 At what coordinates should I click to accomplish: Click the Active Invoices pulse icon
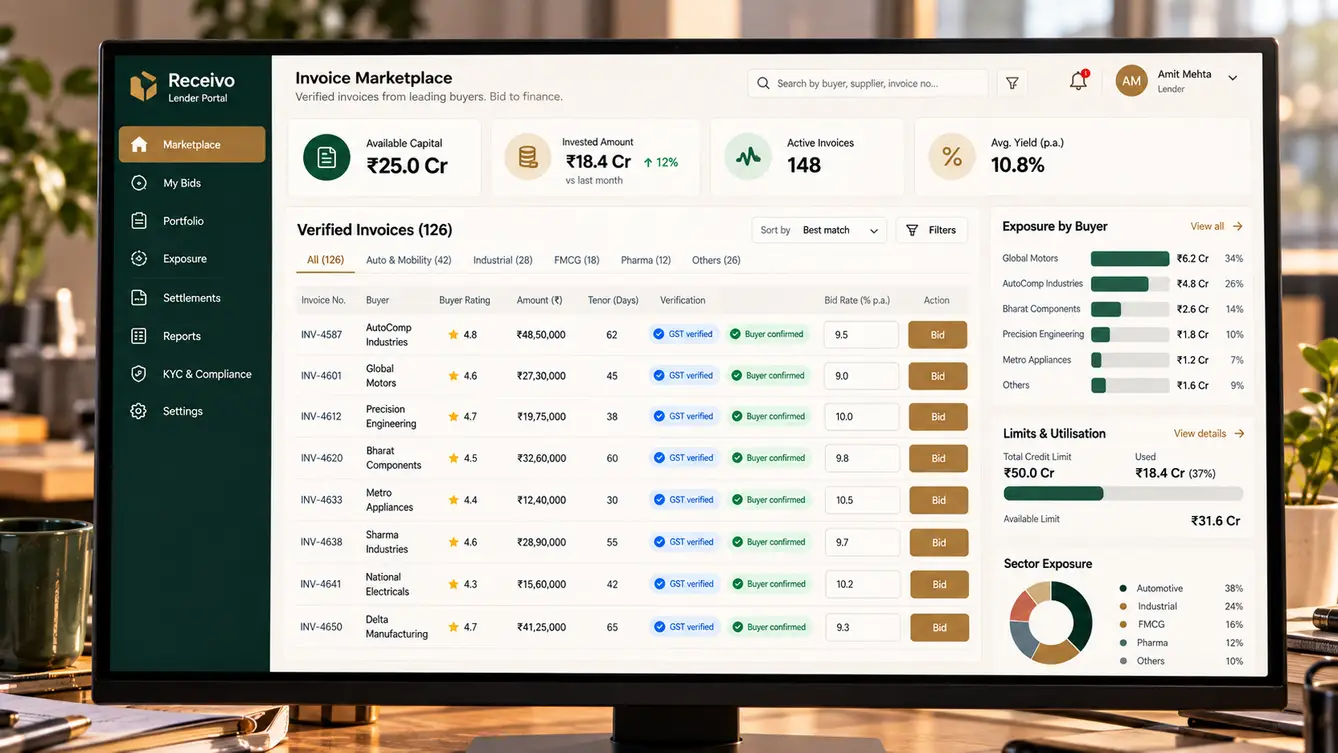tap(748, 157)
